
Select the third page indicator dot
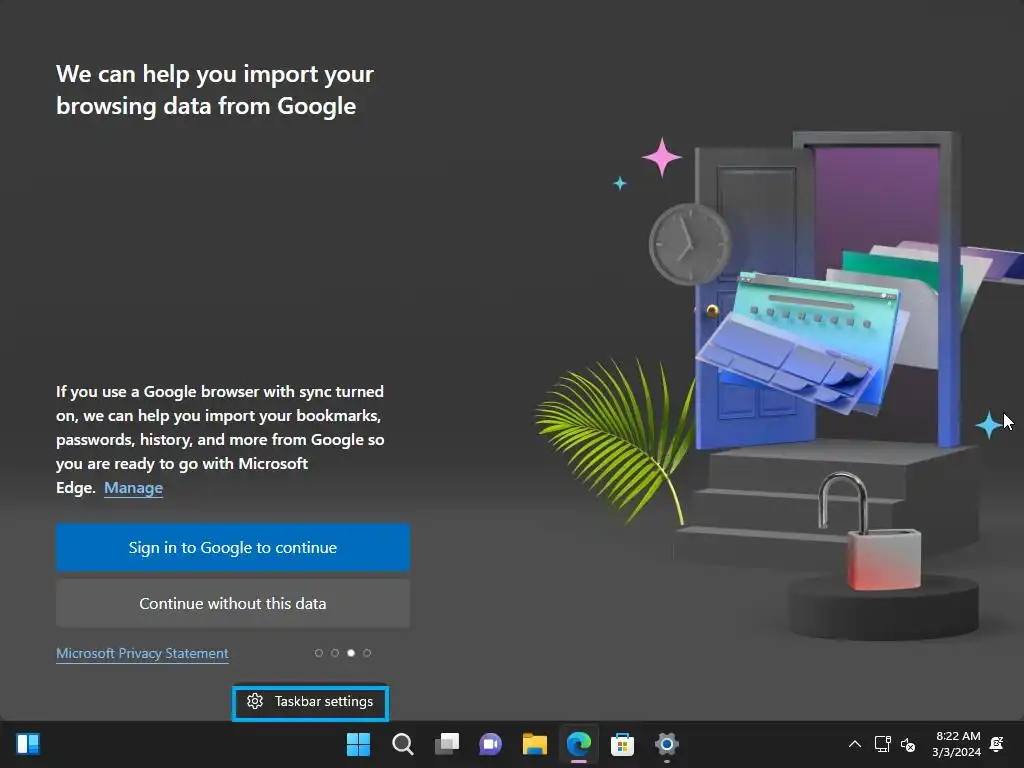click(351, 653)
